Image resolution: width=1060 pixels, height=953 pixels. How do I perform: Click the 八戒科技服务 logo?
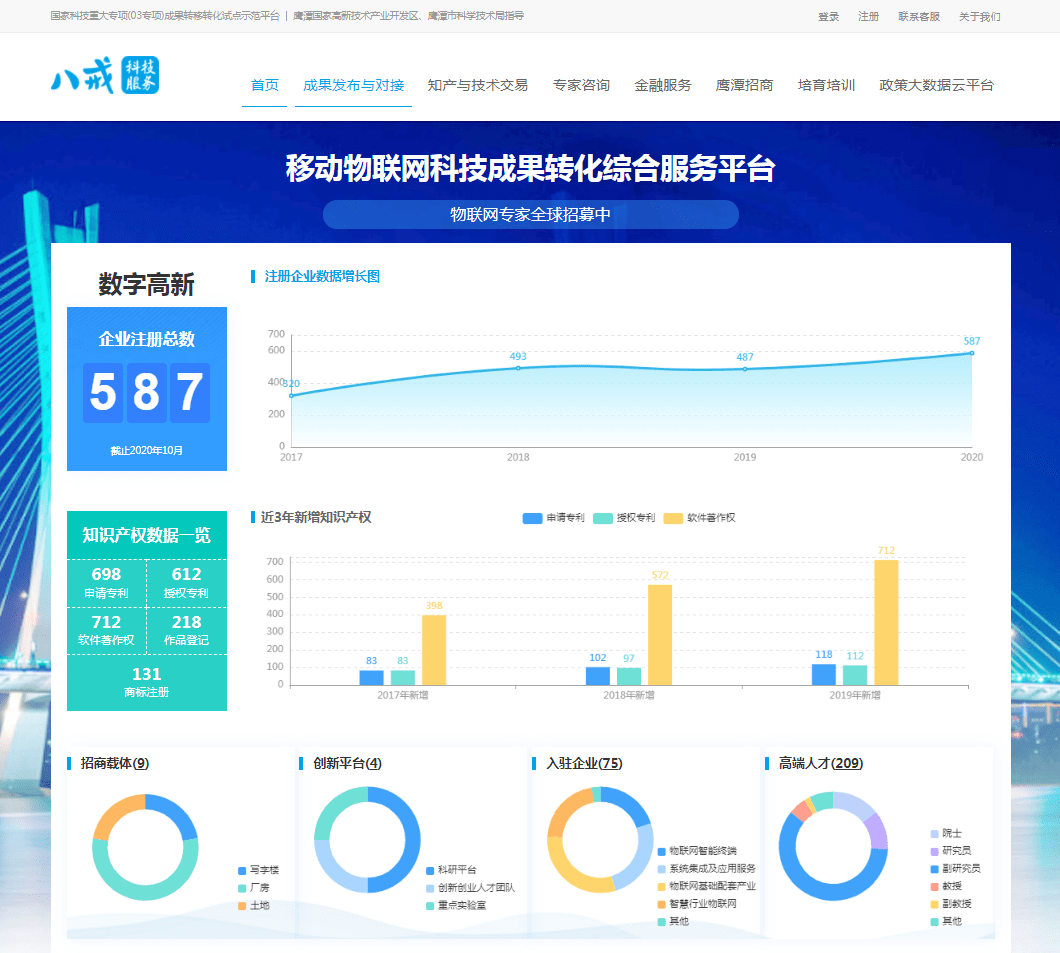pos(105,76)
